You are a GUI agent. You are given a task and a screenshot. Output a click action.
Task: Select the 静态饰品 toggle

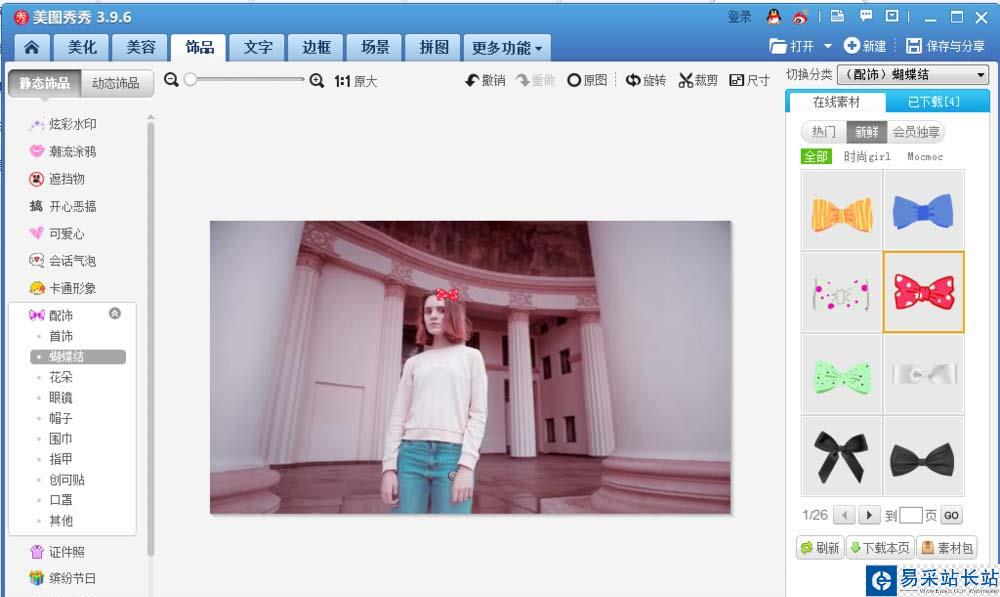tap(45, 83)
